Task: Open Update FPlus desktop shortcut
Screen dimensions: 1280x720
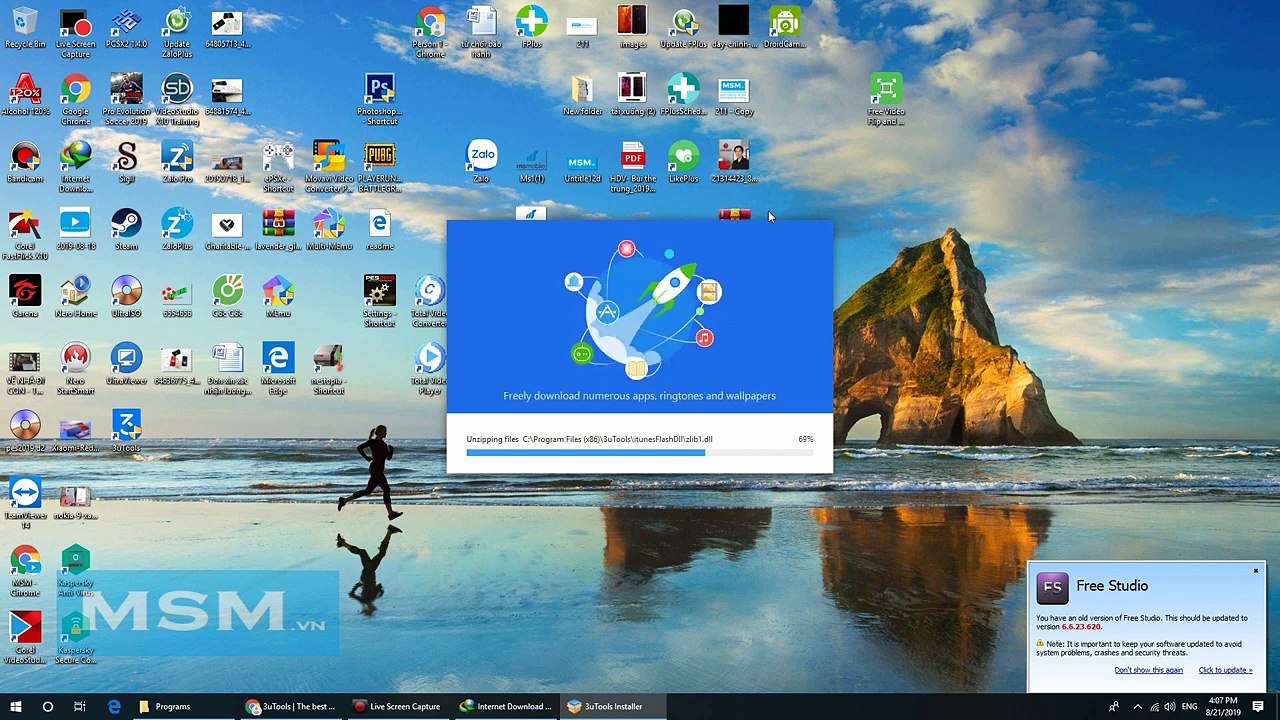Action: pyautogui.click(x=683, y=28)
